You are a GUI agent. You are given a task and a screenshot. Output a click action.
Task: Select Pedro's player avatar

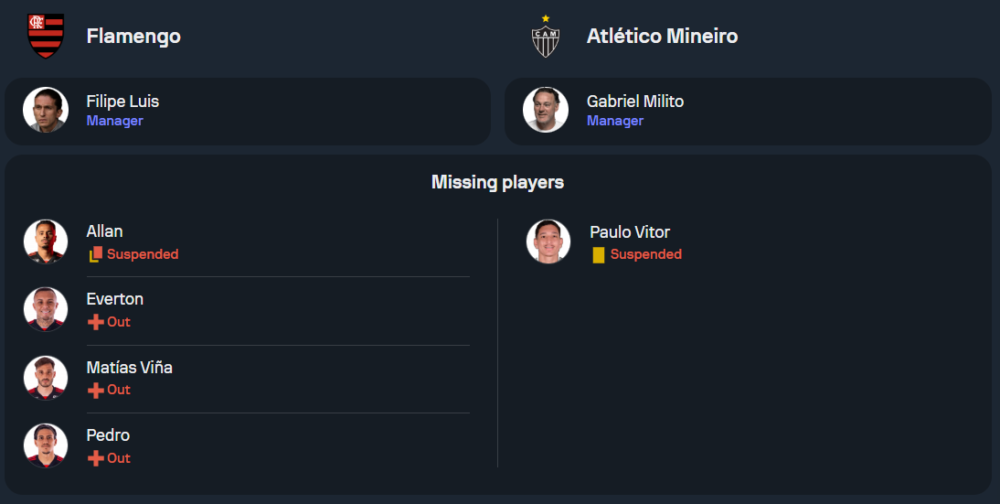[x=46, y=445]
